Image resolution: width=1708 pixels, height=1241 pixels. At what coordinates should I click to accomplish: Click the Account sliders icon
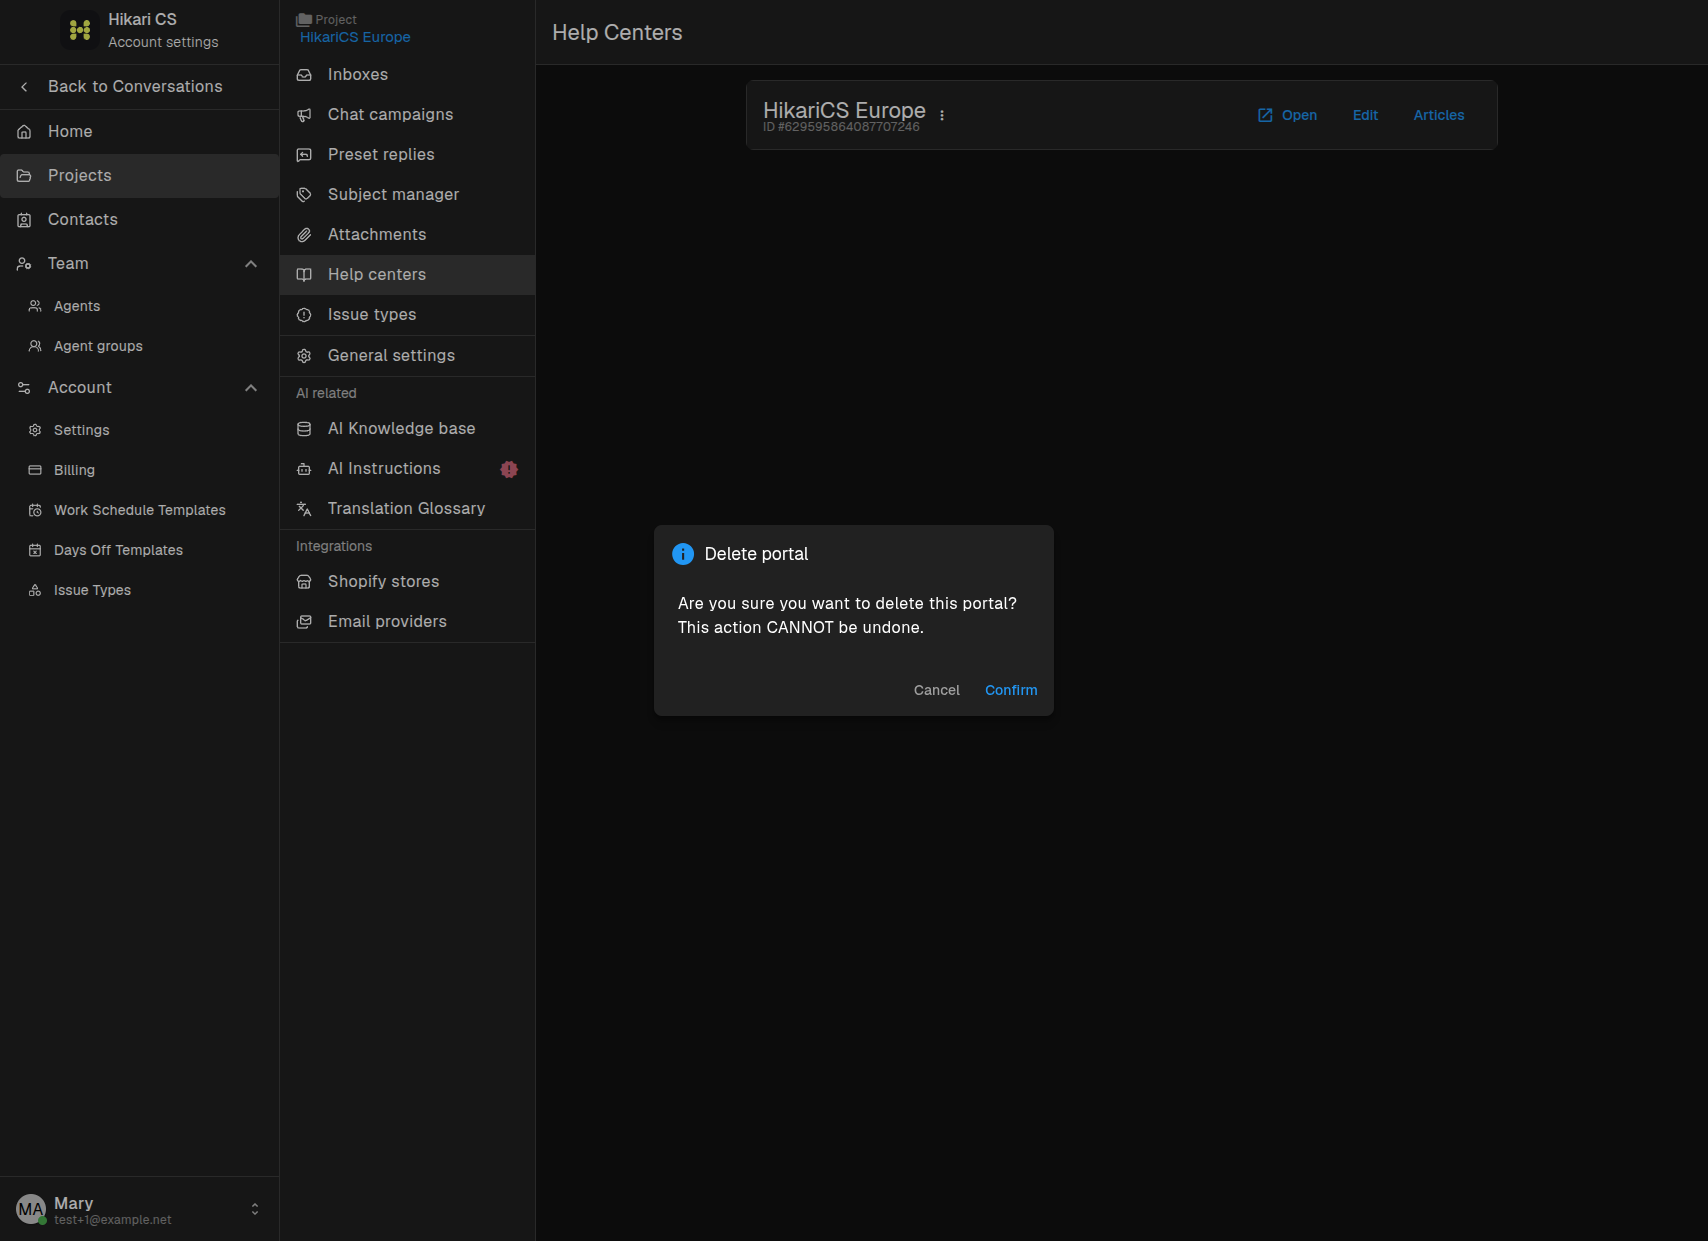pos(24,388)
